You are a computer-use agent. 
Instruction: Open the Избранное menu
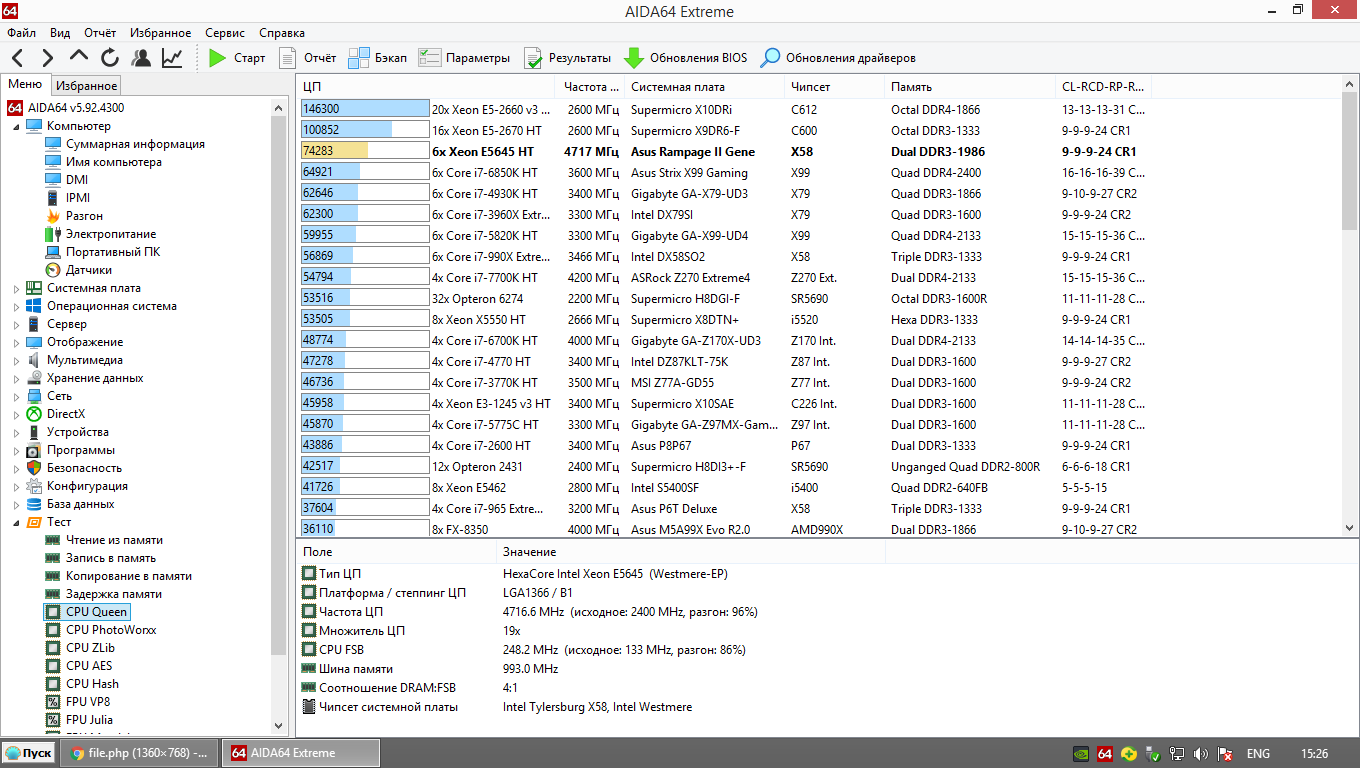[160, 33]
